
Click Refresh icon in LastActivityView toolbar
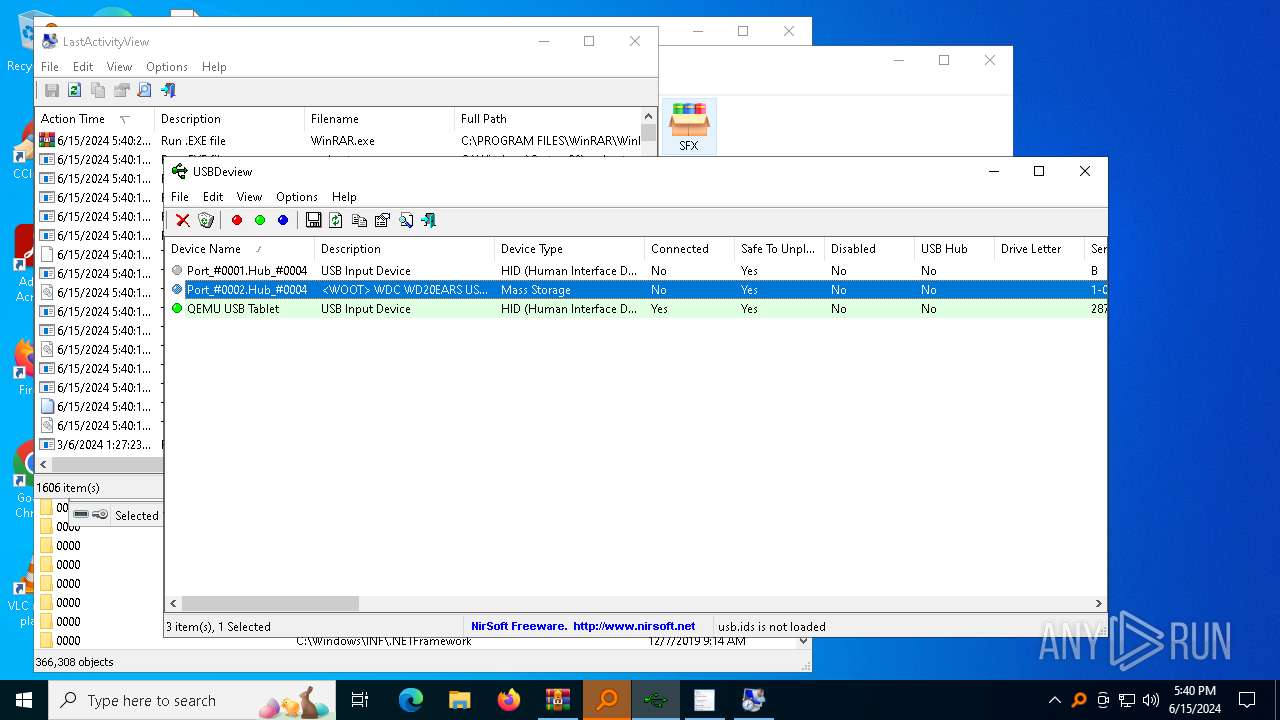point(75,90)
